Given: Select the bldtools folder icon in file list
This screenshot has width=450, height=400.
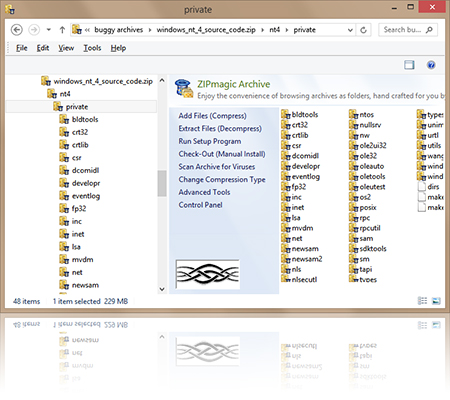Looking at the screenshot, I should (x=286, y=115).
